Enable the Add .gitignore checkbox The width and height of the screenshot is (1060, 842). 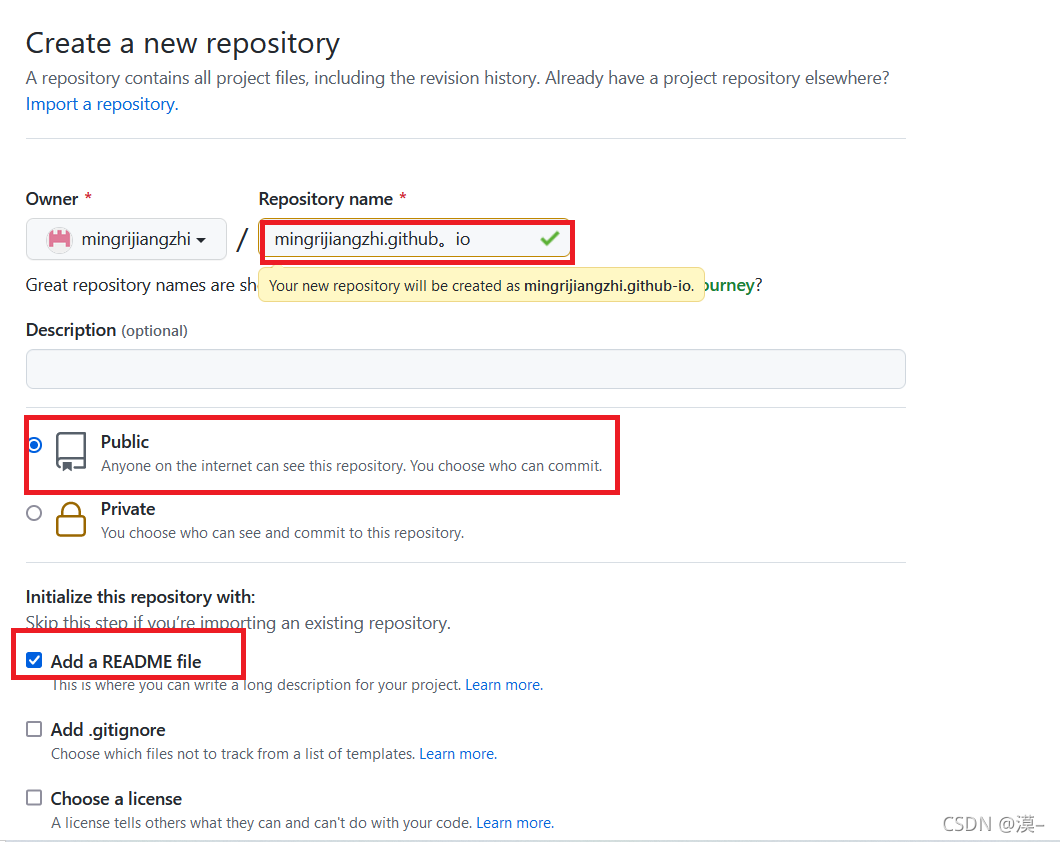tap(34, 729)
